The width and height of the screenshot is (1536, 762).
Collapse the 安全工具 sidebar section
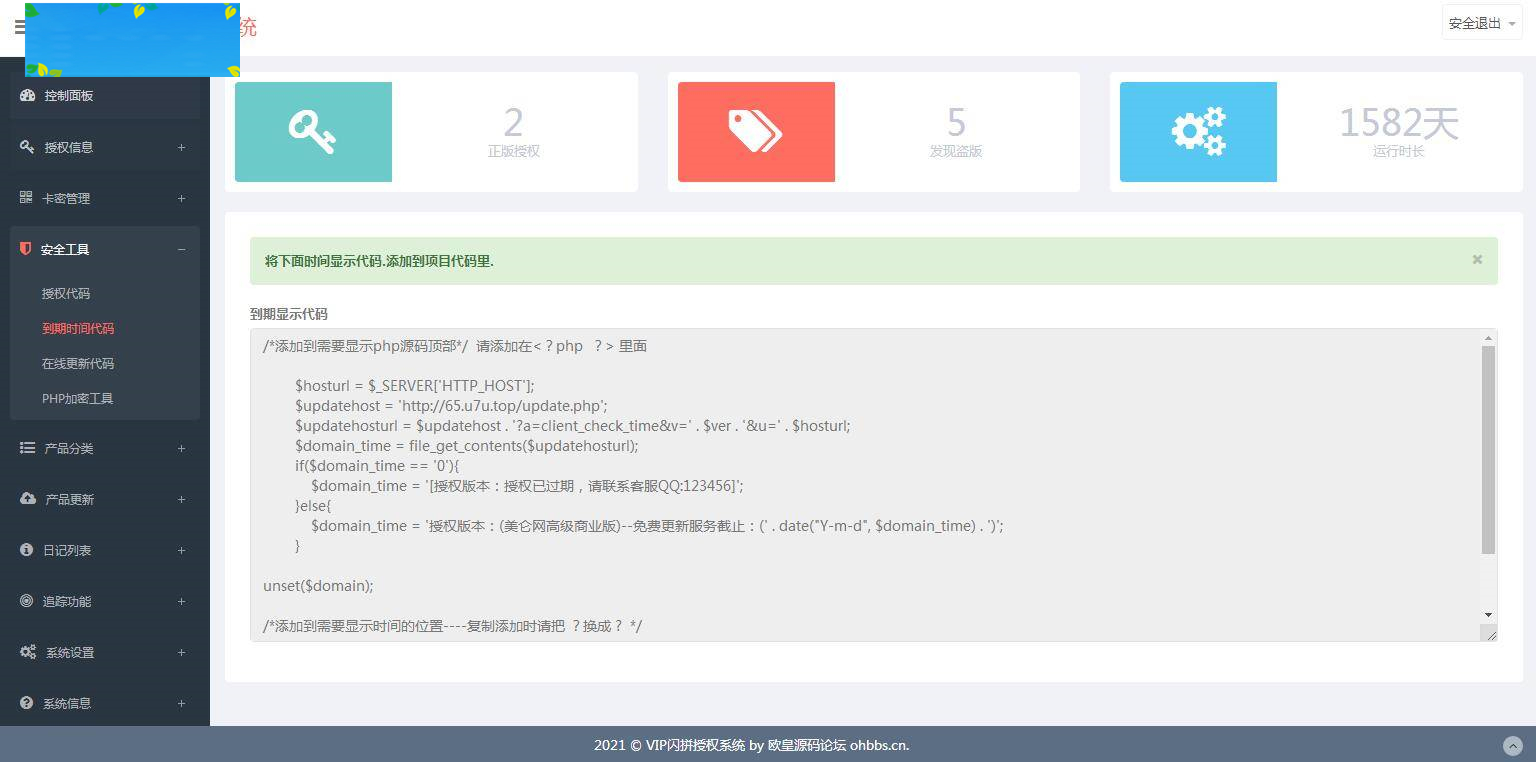click(181, 249)
